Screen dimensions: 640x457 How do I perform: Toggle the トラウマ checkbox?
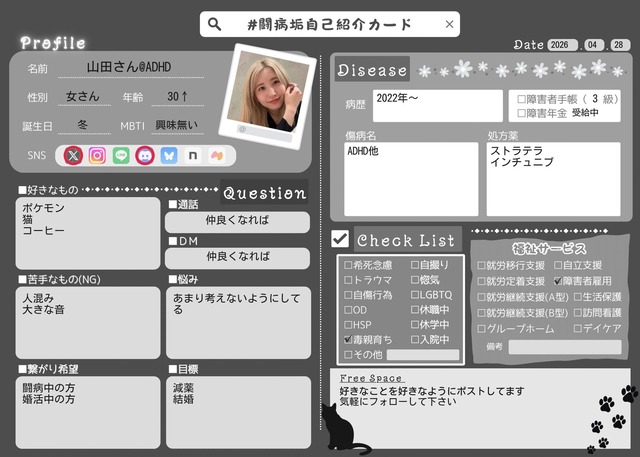click(x=348, y=280)
